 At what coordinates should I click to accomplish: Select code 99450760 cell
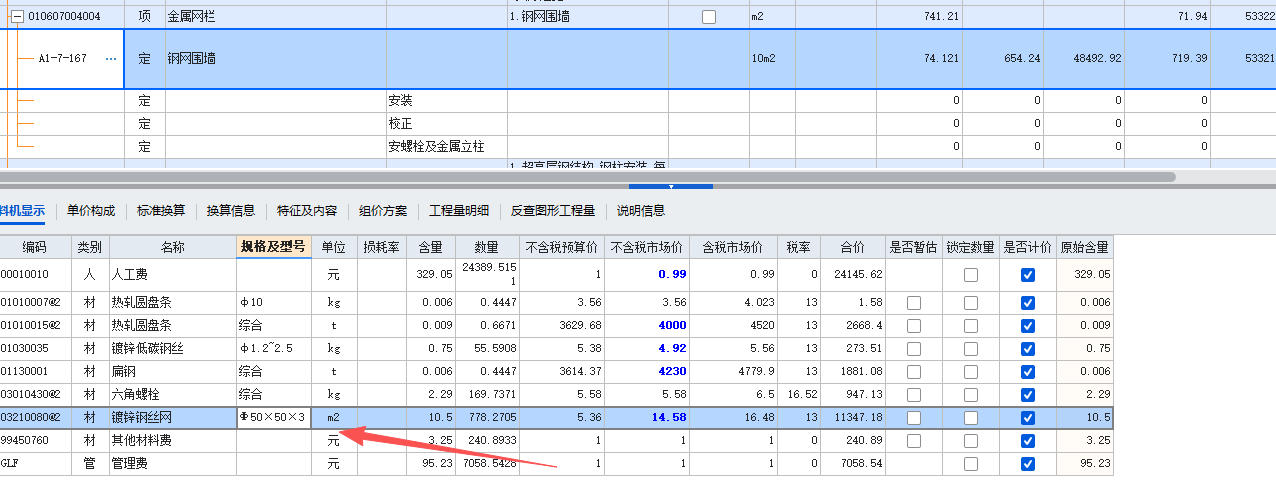tap(35, 440)
